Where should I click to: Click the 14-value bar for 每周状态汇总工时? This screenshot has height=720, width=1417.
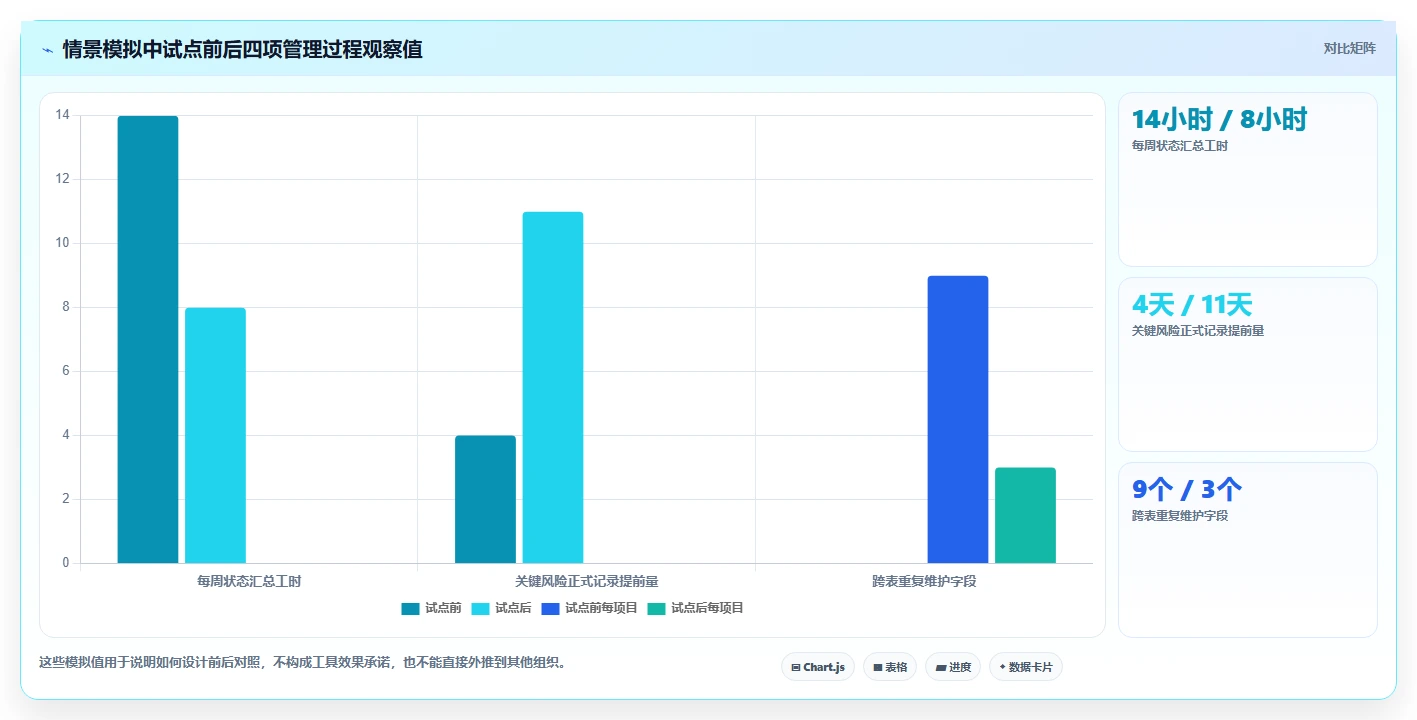pyautogui.click(x=148, y=339)
